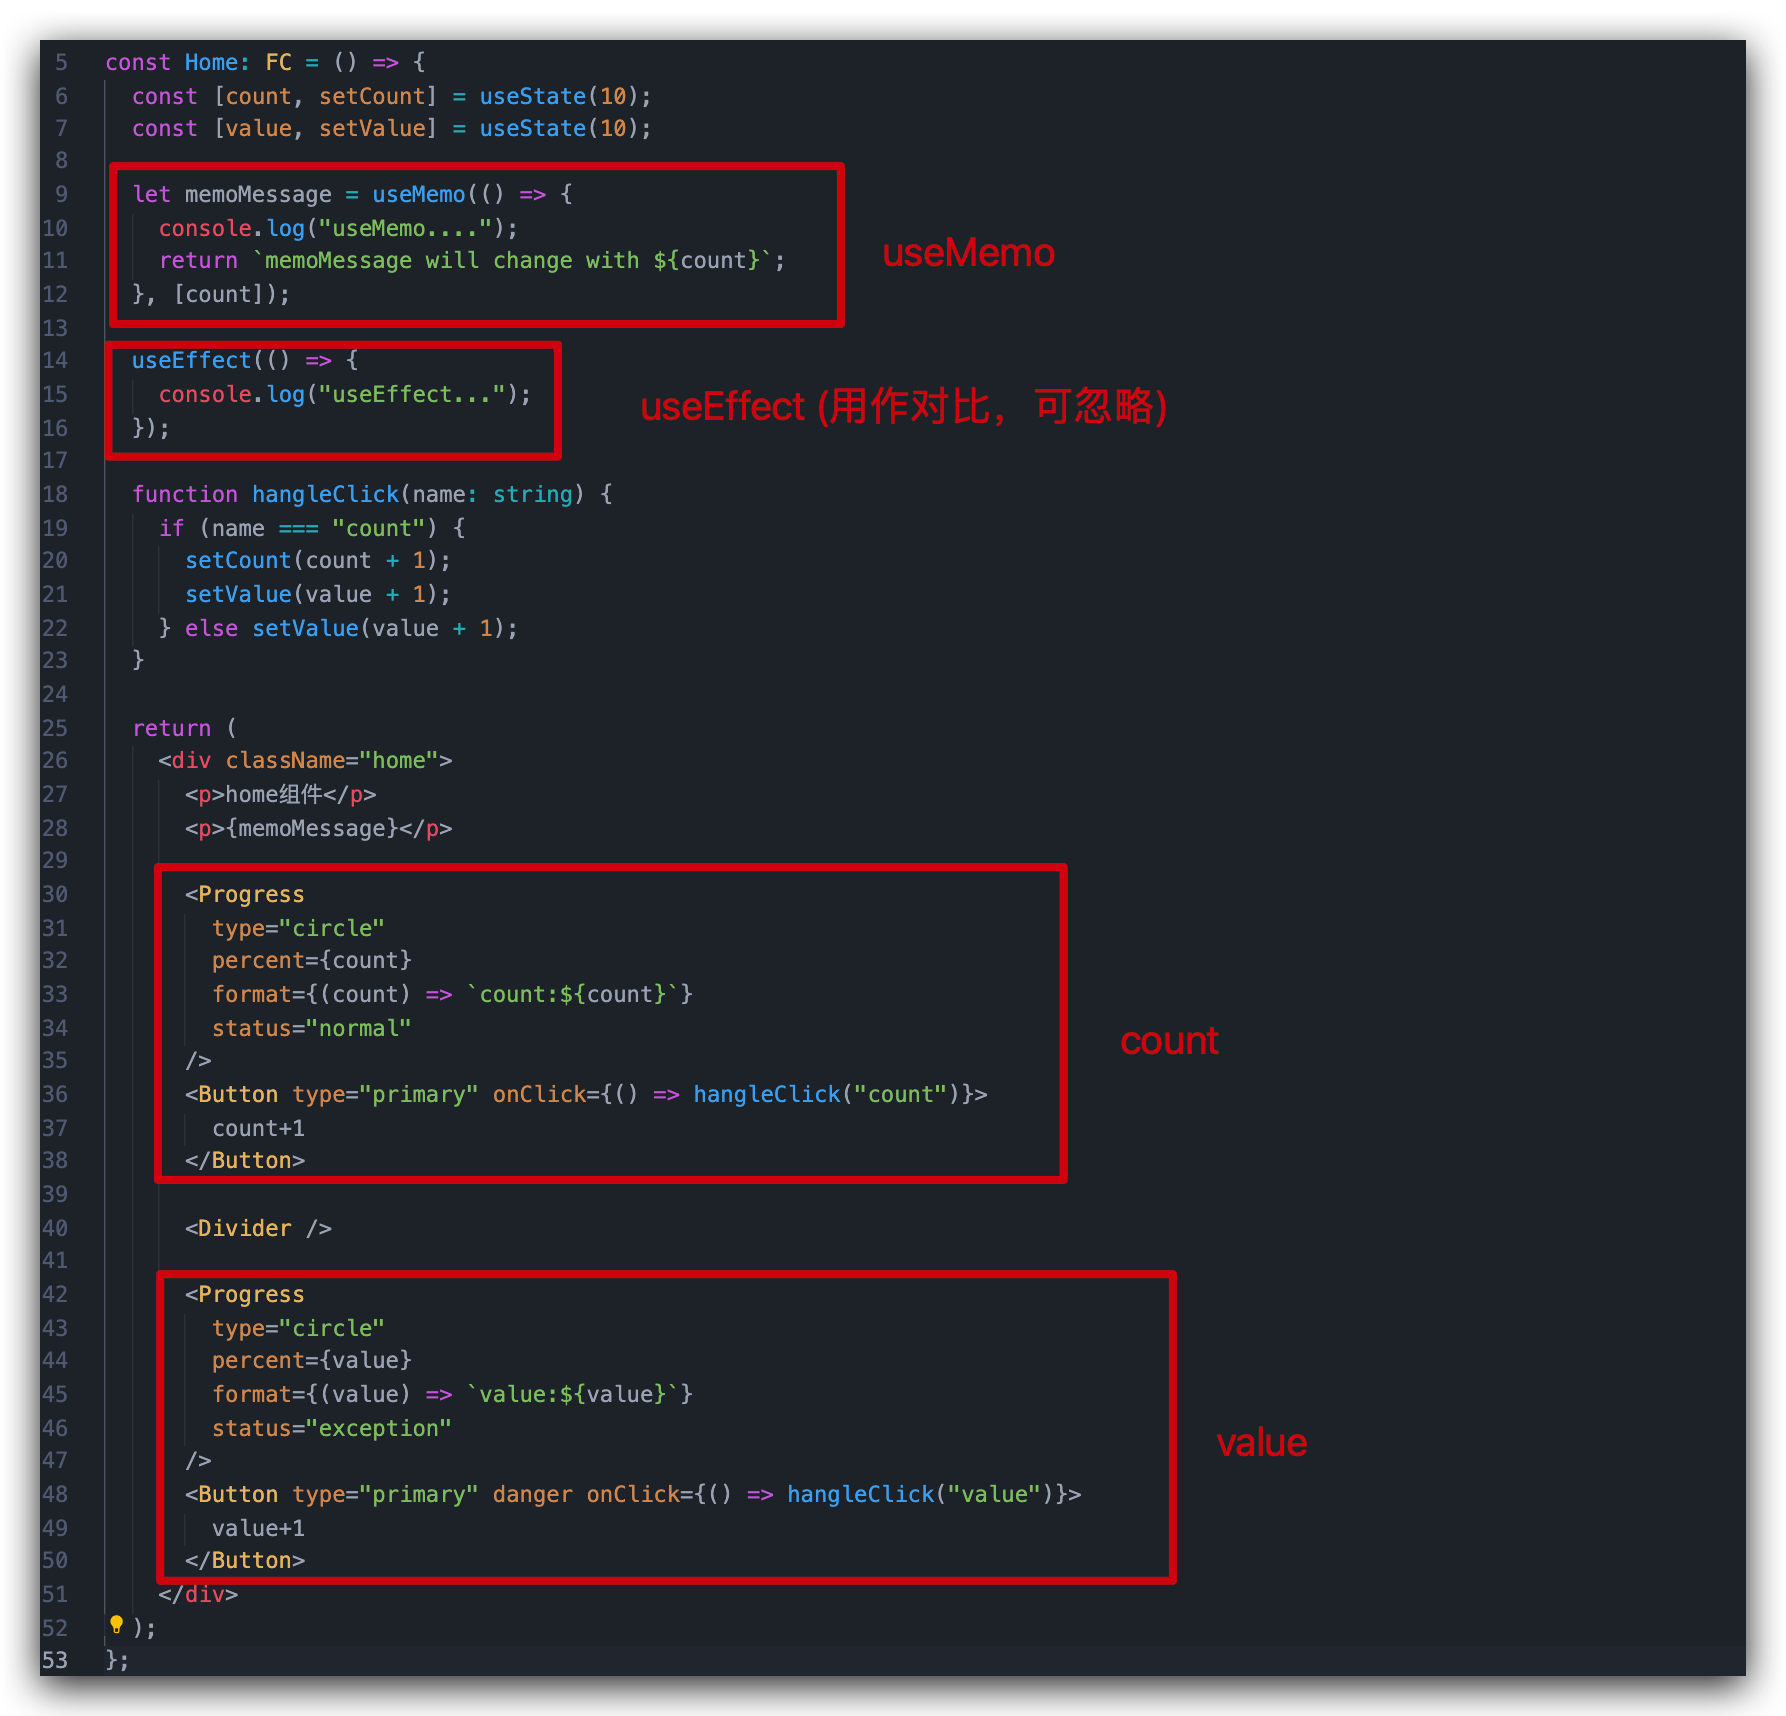1786x1716 pixels.
Task: Click the format attribute with count:${count}
Action: (x=452, y=995)
